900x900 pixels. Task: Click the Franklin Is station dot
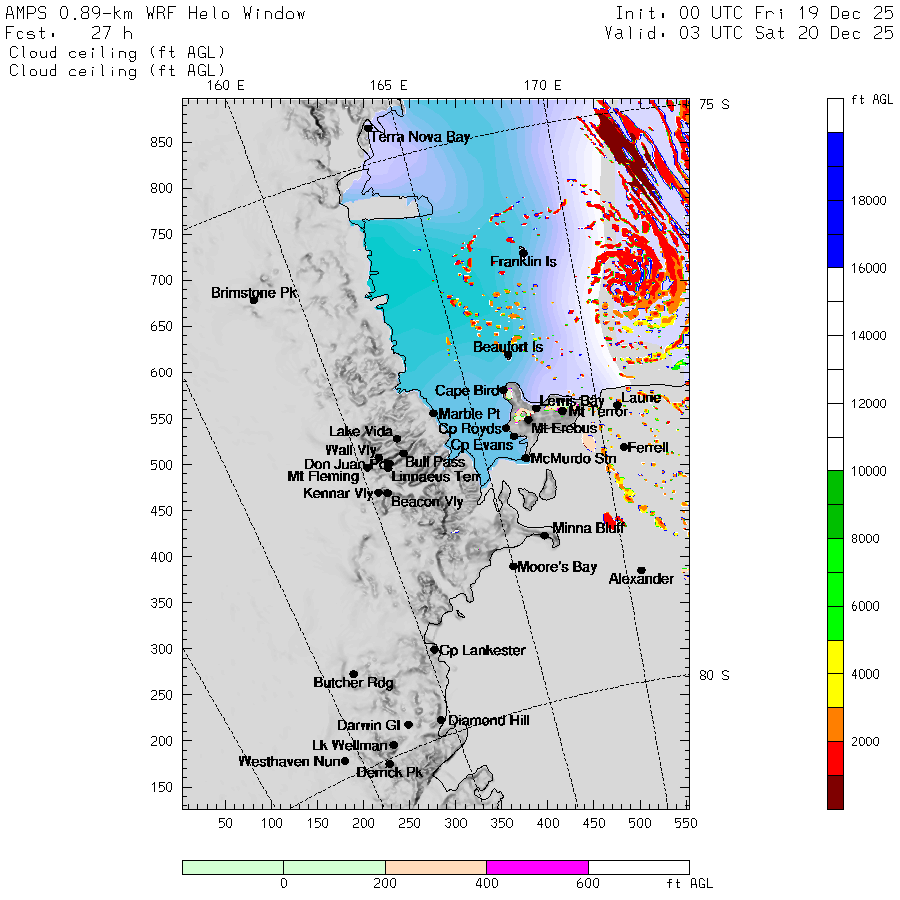click(x=523, y=253)
